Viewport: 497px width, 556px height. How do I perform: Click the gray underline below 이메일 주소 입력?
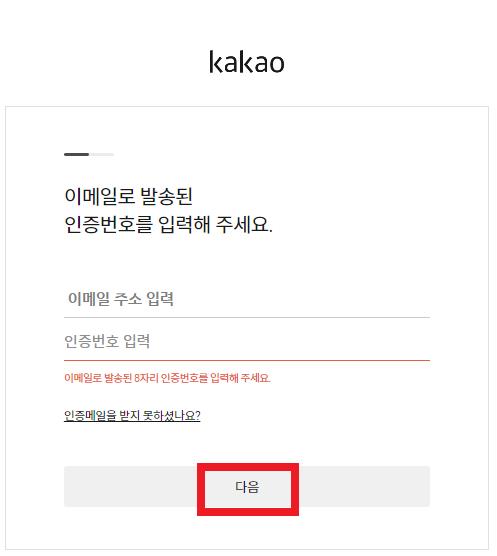click(247, 317)
